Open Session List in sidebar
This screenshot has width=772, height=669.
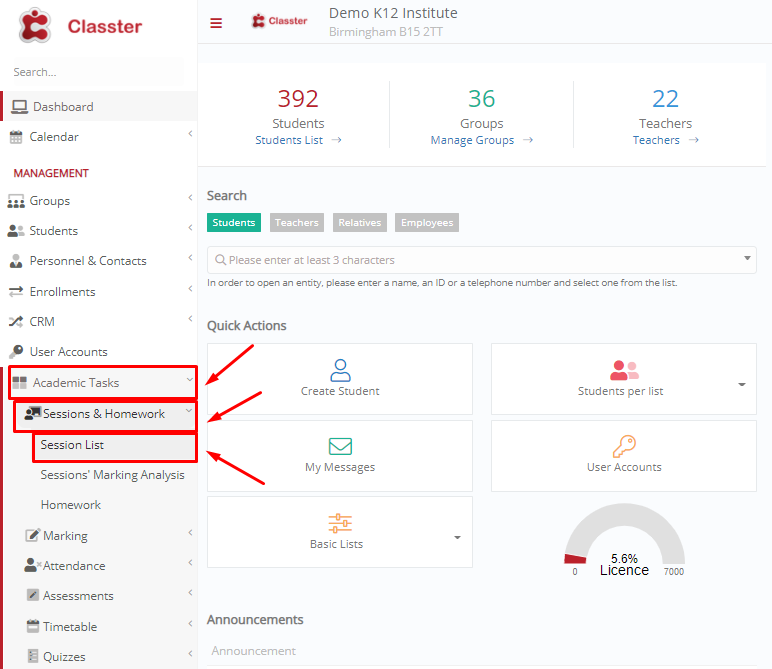coord(72,445)
